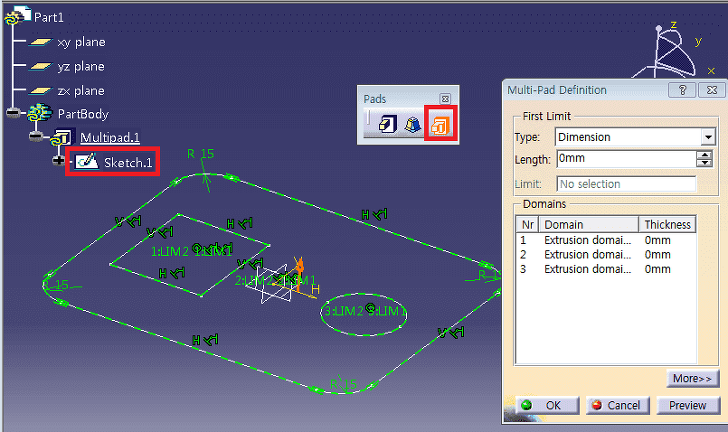Image resolution: width=728 pixels, height=432 pixels.
Task: Click 0mm thickness of domain 1
Action: [657, 240]
